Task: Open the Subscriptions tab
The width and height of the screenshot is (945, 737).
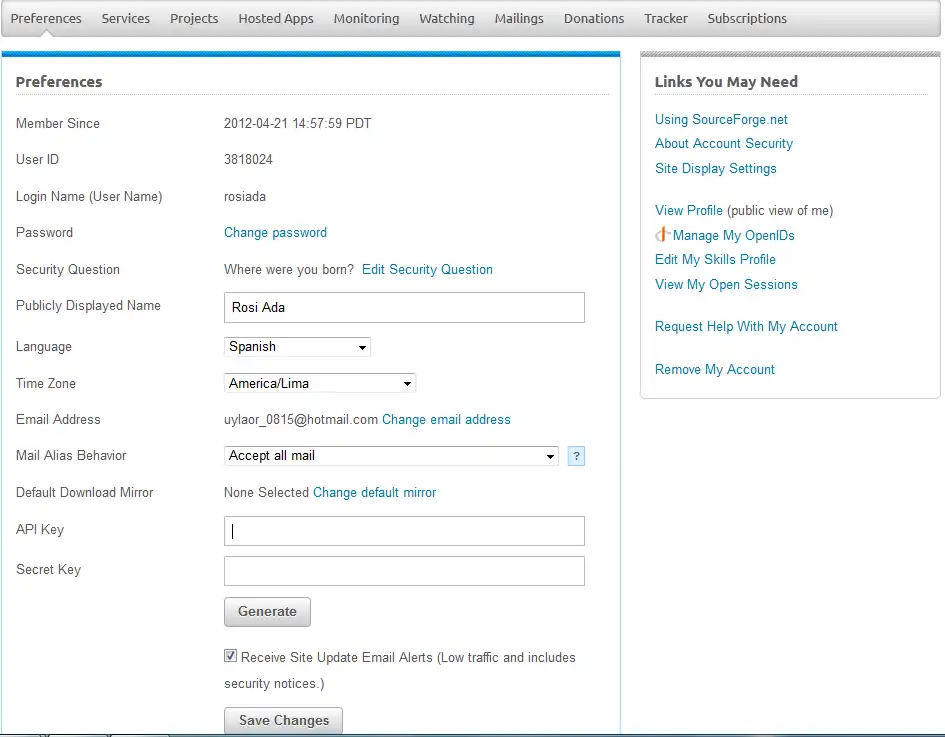Action: [747, 19]
